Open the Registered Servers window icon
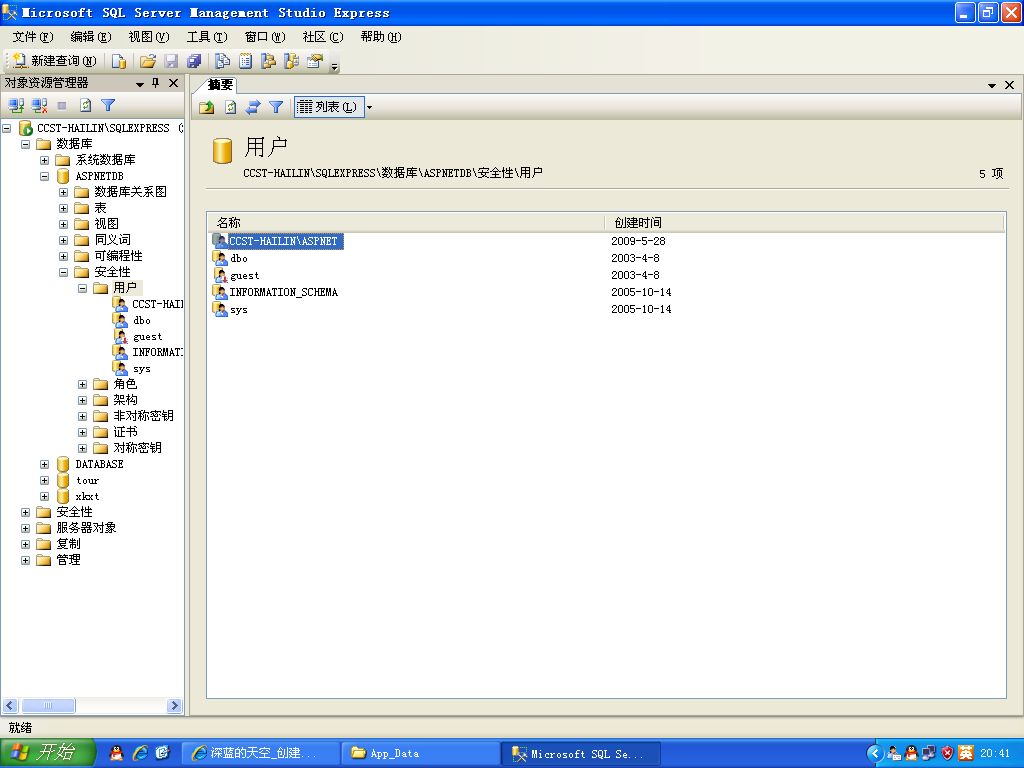This screenshot has width=1024, height=768. pos(223,61)
